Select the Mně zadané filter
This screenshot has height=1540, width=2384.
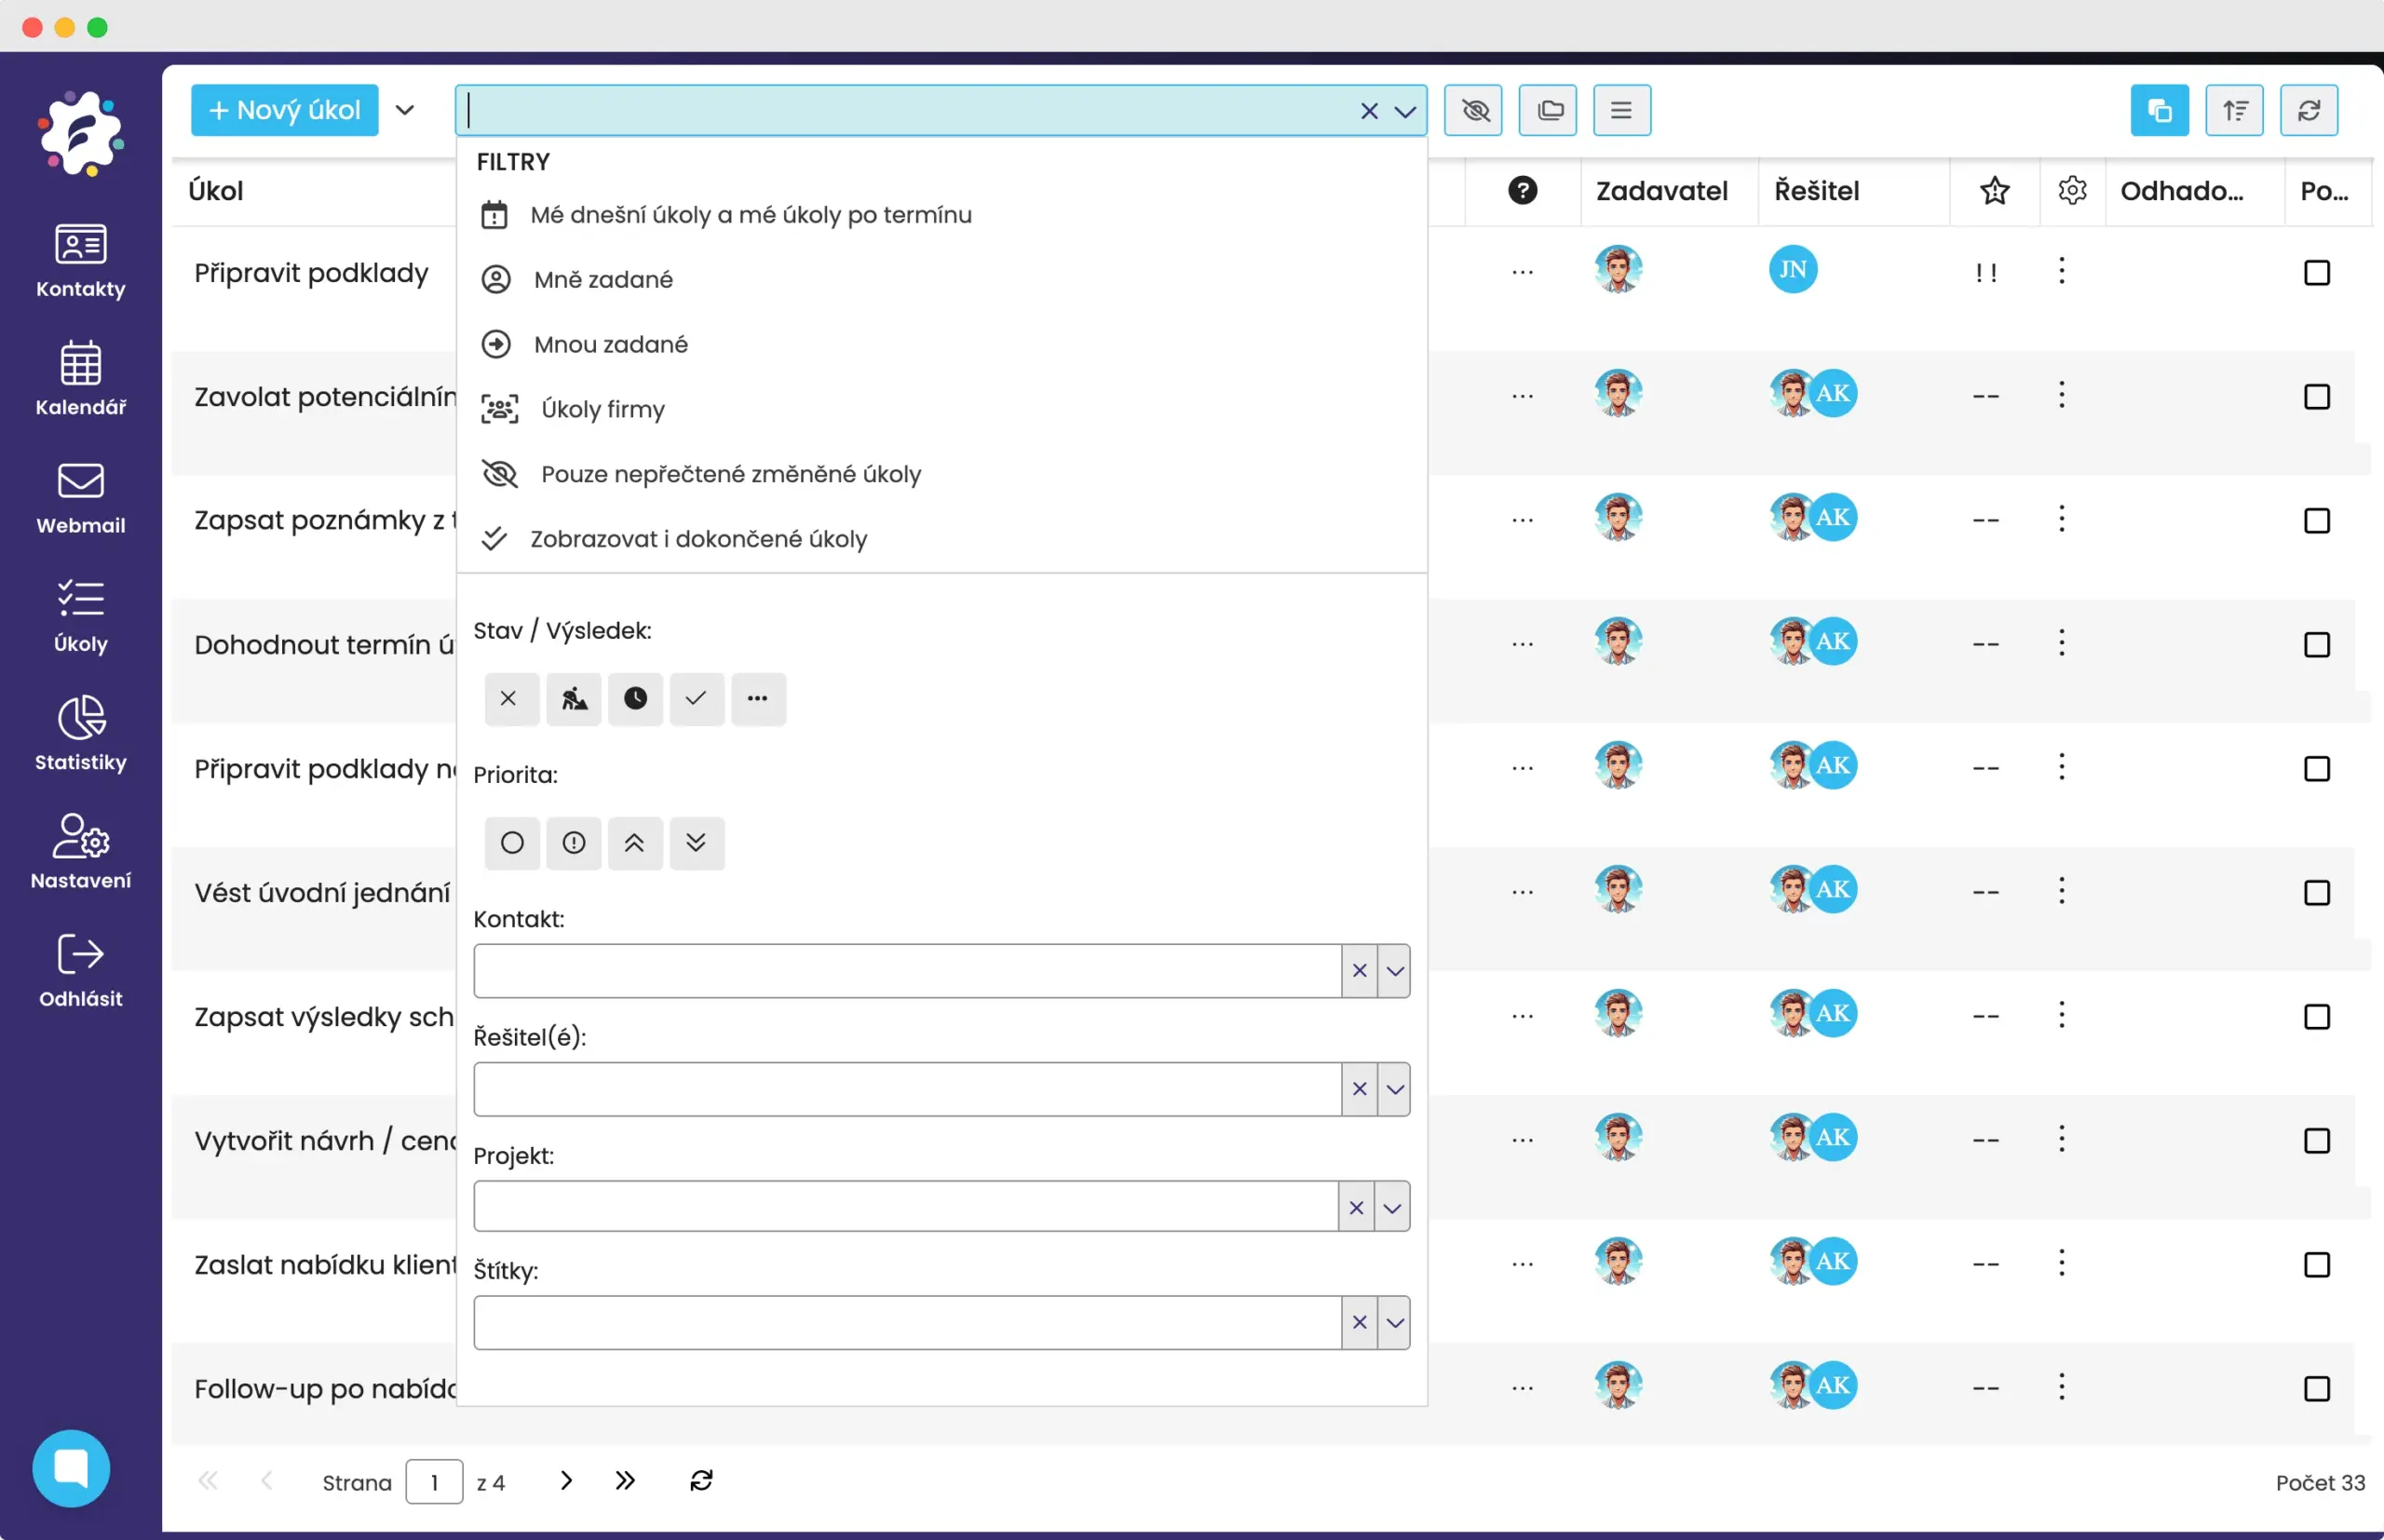[x=603, y=279]
